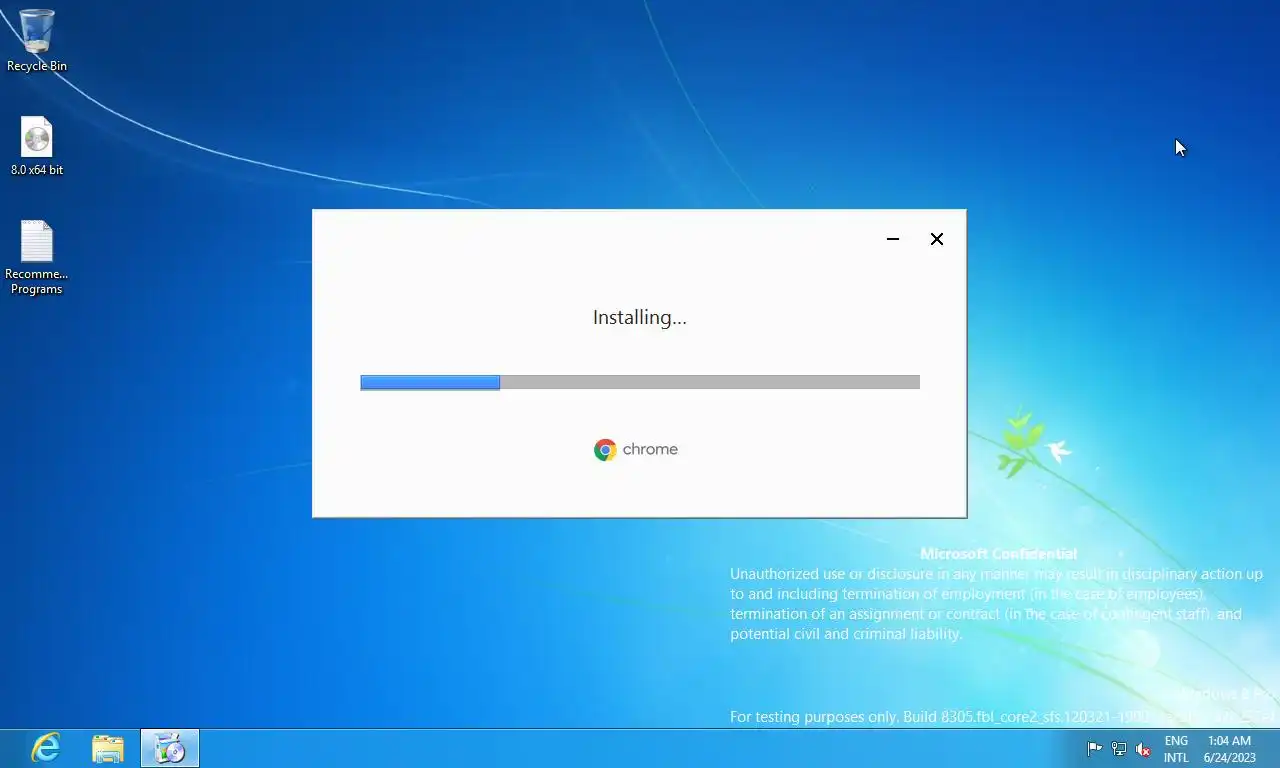Open the clock showing 1:04 AM
The width and height of the screenshot is (1280, 768).
(x=1229, y=749)
